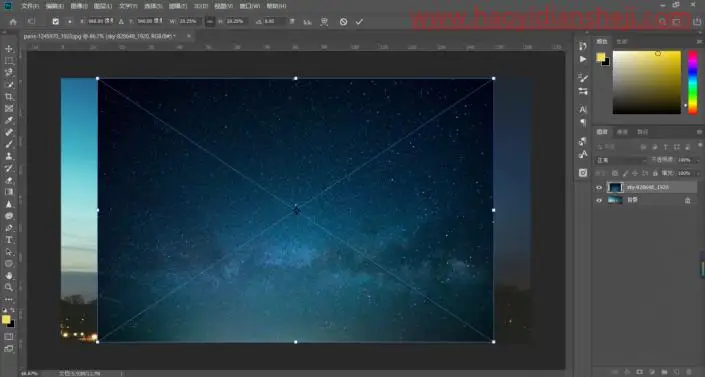The width and height of the screenshot is (705, 377).
Task: Open the 图像 menu
Action: (79, 6)
